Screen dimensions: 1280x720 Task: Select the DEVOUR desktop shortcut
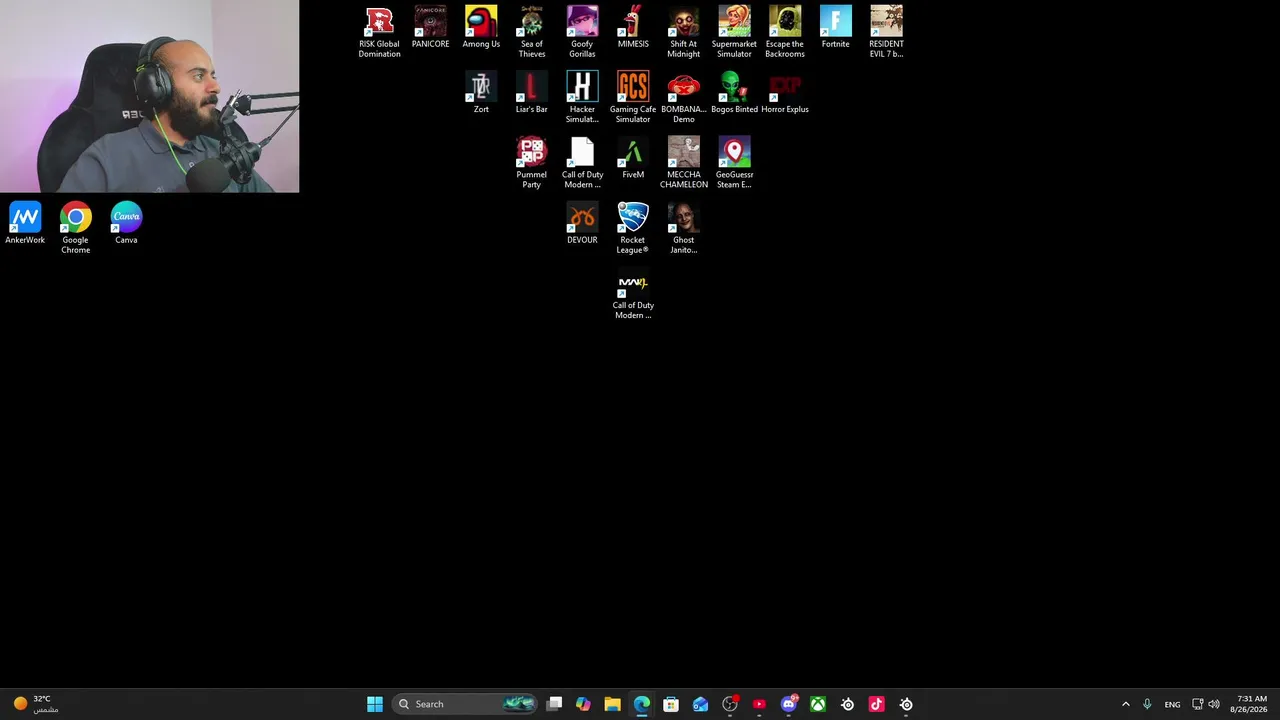tap(582, 224)
